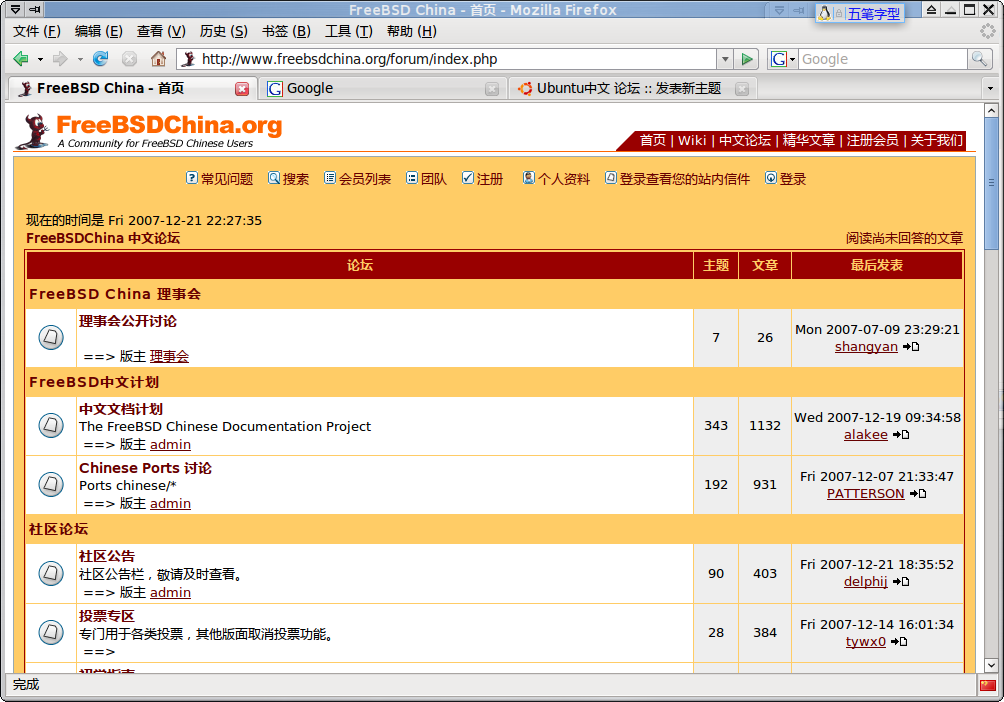Screen dimensions: 1004x702
Task: Open the window menu arrow in the title bar
Action: pos(15,10)
